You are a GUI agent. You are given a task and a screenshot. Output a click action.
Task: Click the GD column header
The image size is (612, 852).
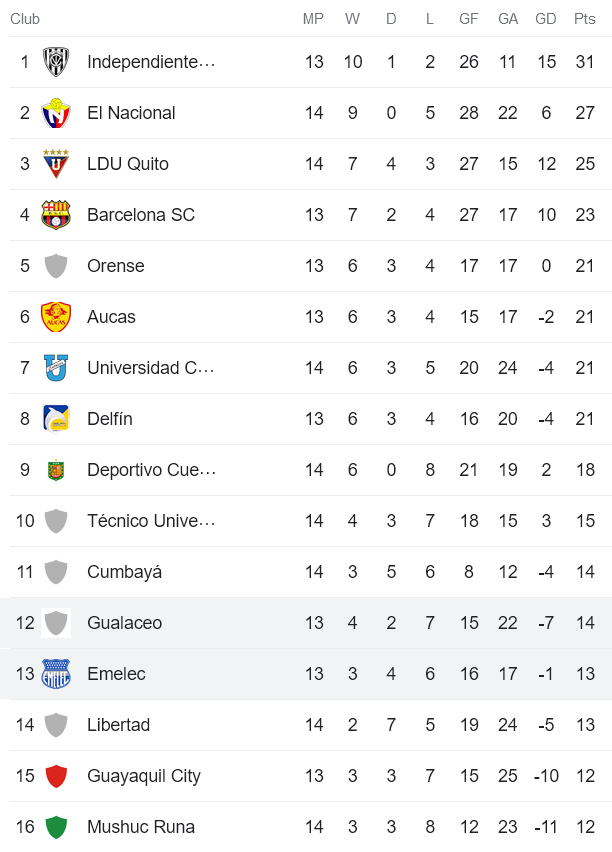(x=546, y=19)
